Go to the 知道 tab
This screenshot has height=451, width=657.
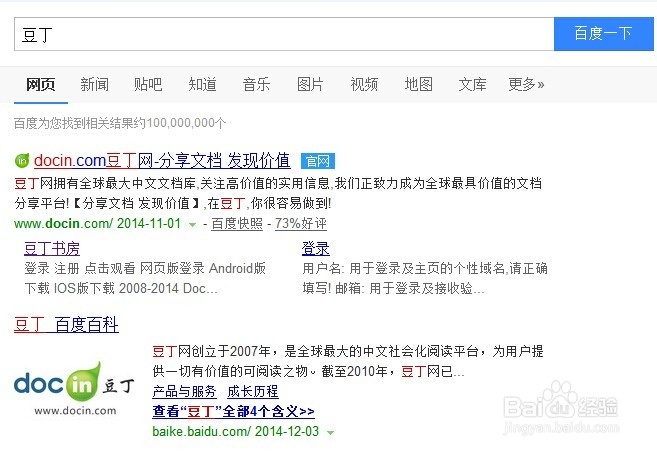tap(202, 85)
